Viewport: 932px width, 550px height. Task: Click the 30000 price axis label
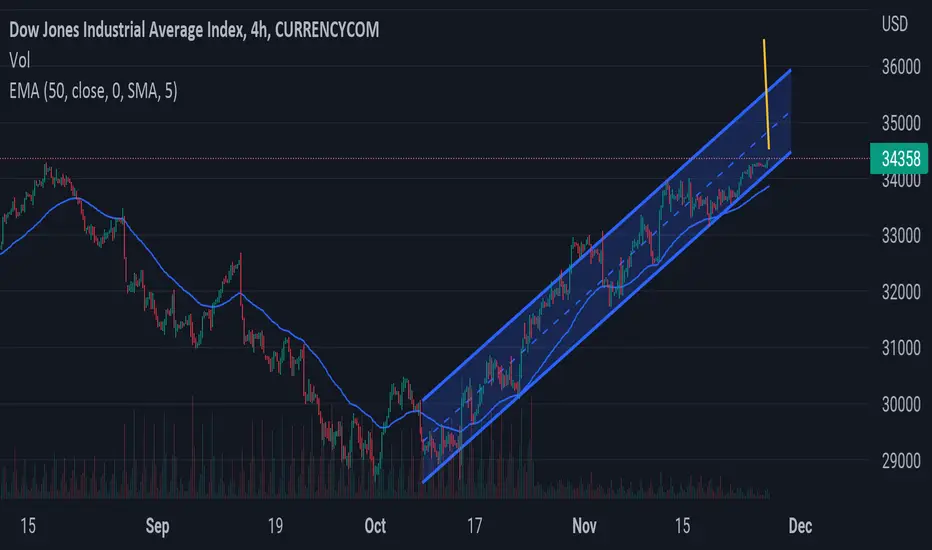point(901,404)
